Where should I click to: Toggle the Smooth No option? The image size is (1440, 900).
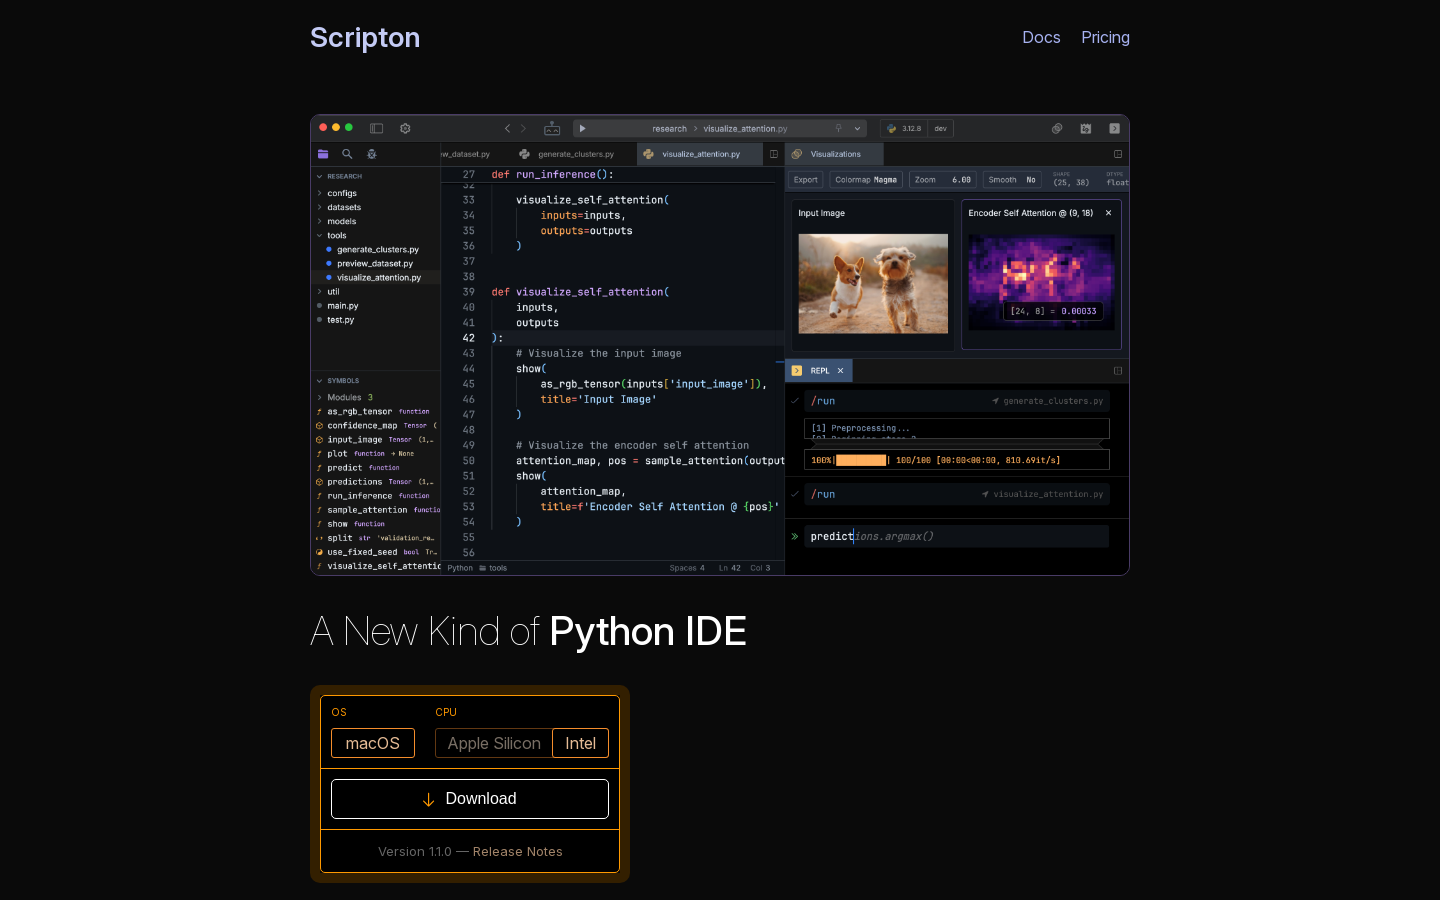click(1012, 180)
